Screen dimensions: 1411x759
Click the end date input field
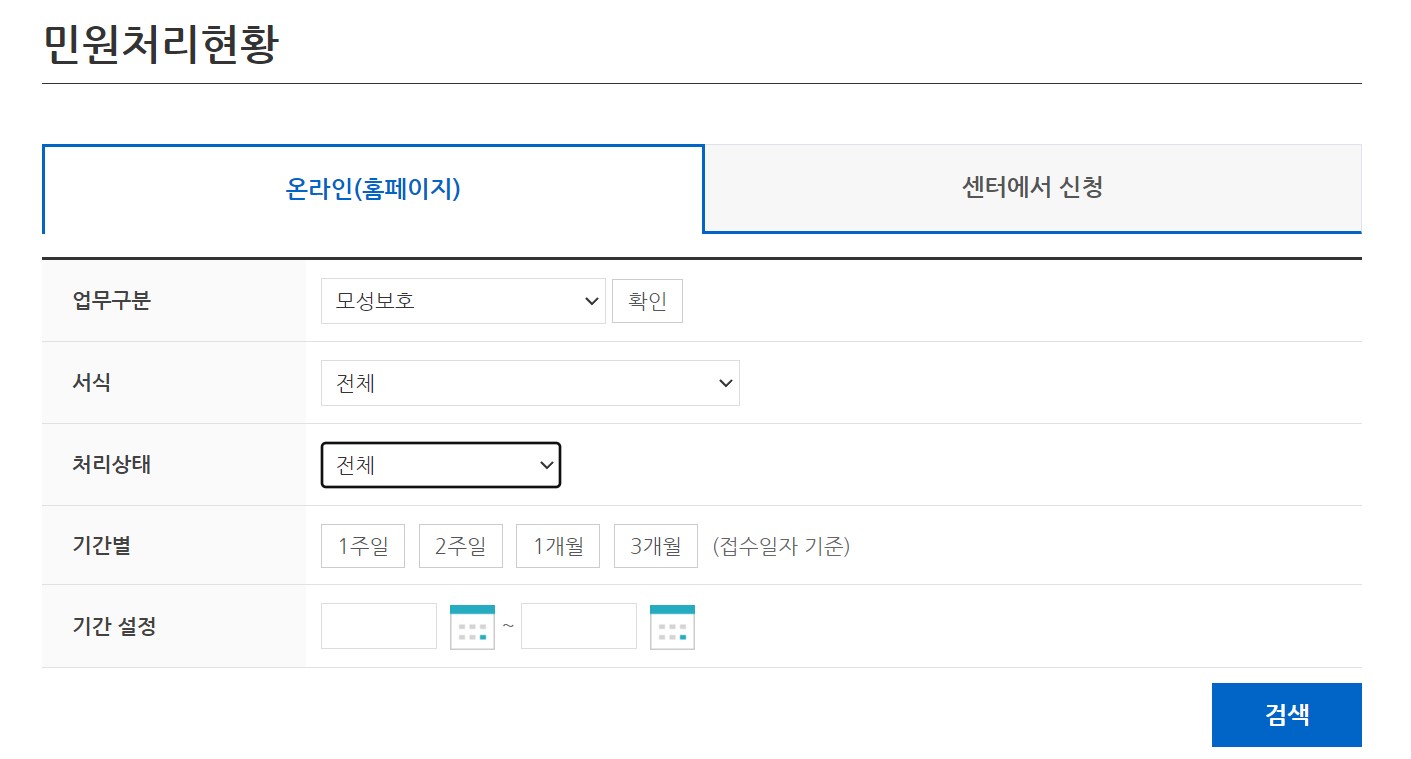click(578, 626)
